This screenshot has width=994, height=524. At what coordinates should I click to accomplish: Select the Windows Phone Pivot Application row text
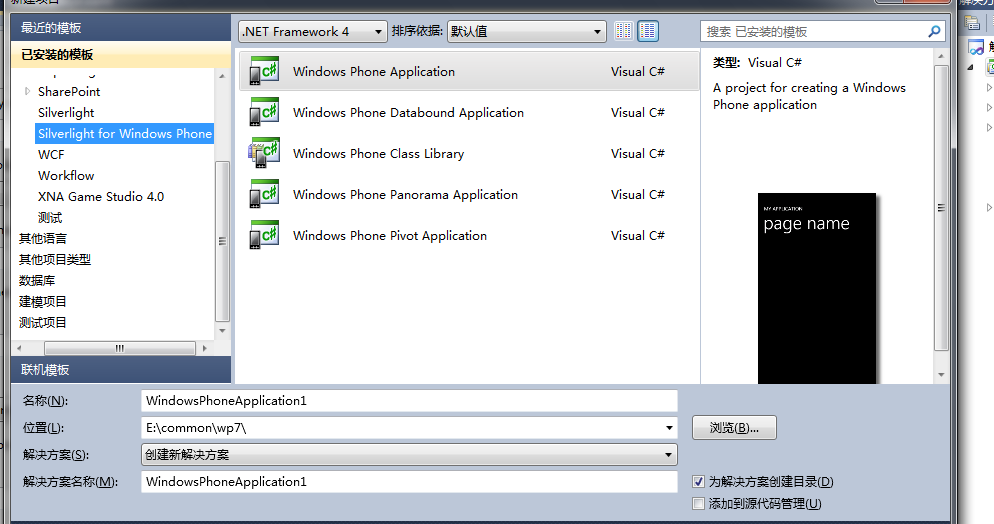(x=390, y=236)
